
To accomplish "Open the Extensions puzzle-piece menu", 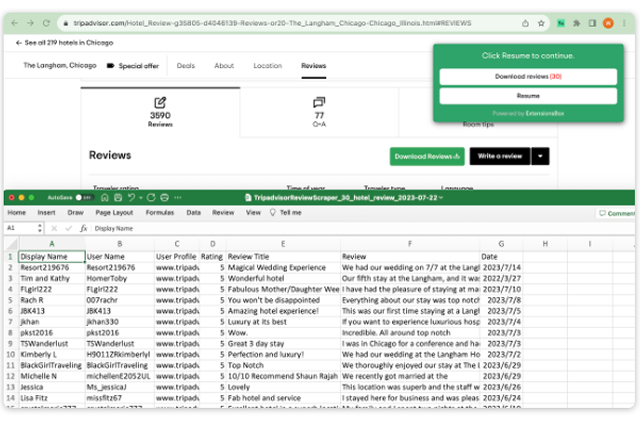I will pyautogui.click(x=576, y=23).
